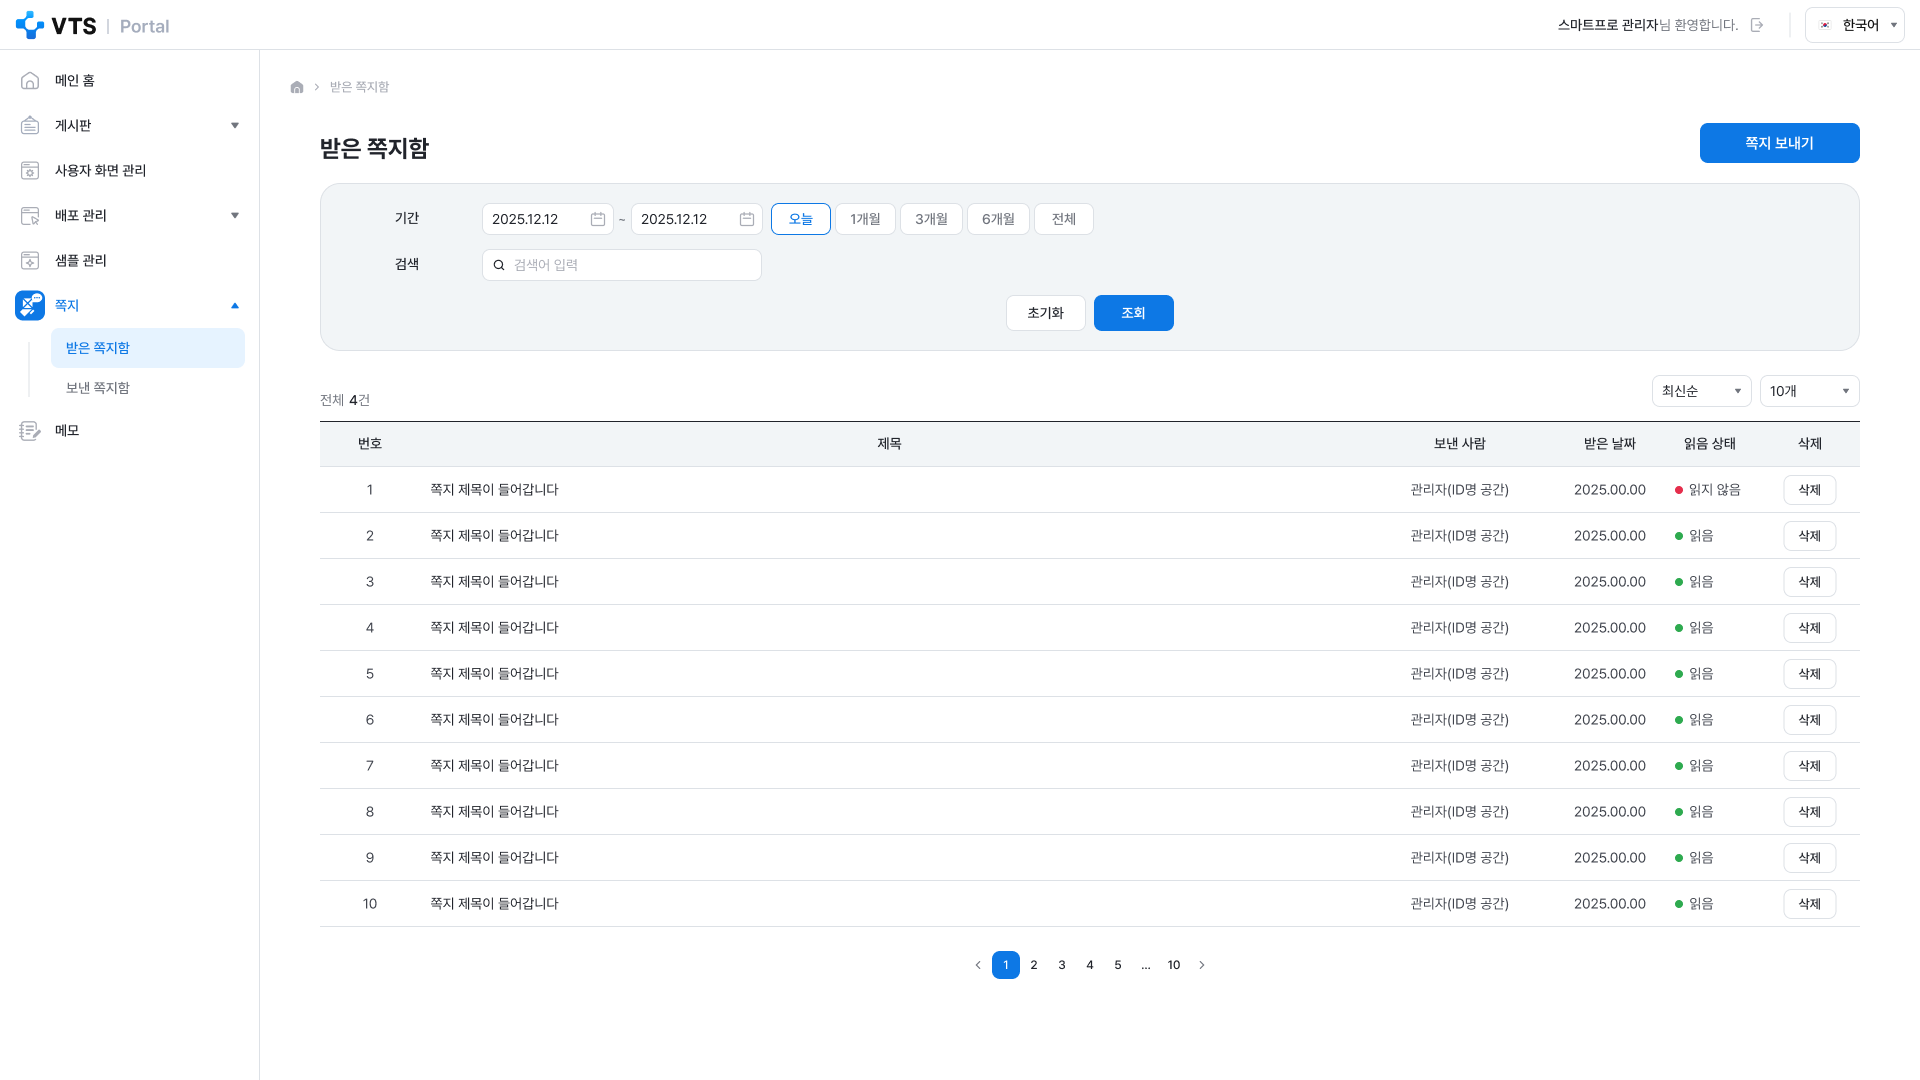The height and width of the screenshot is (1080, 1920).
Task: Select 받은 쪽지함 submenu item
Action: click(x=148, y=348)
